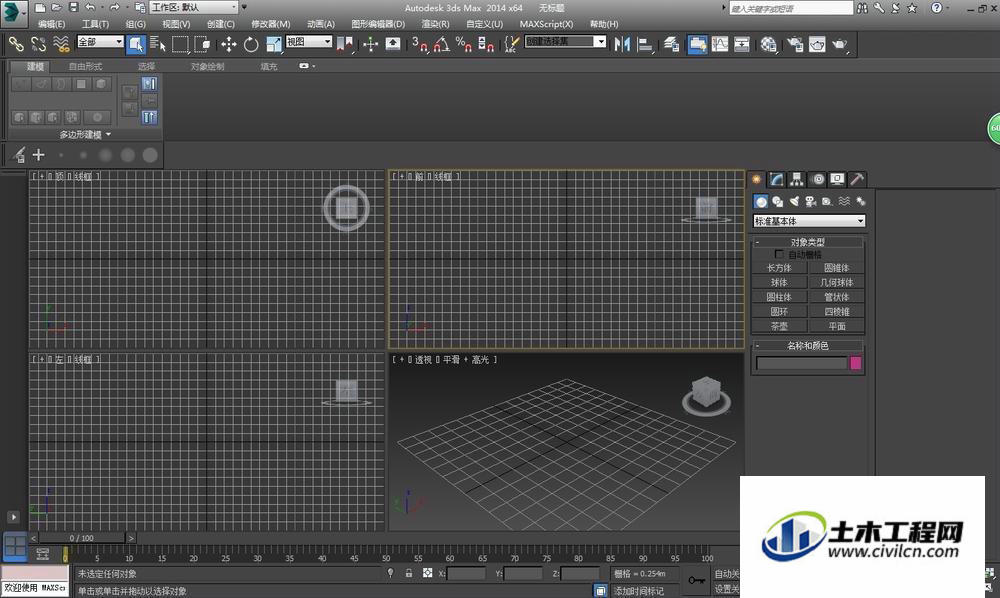1000x598 pixels.
Task: Choose the Select and Scale tool
Action: click(274, 44)
